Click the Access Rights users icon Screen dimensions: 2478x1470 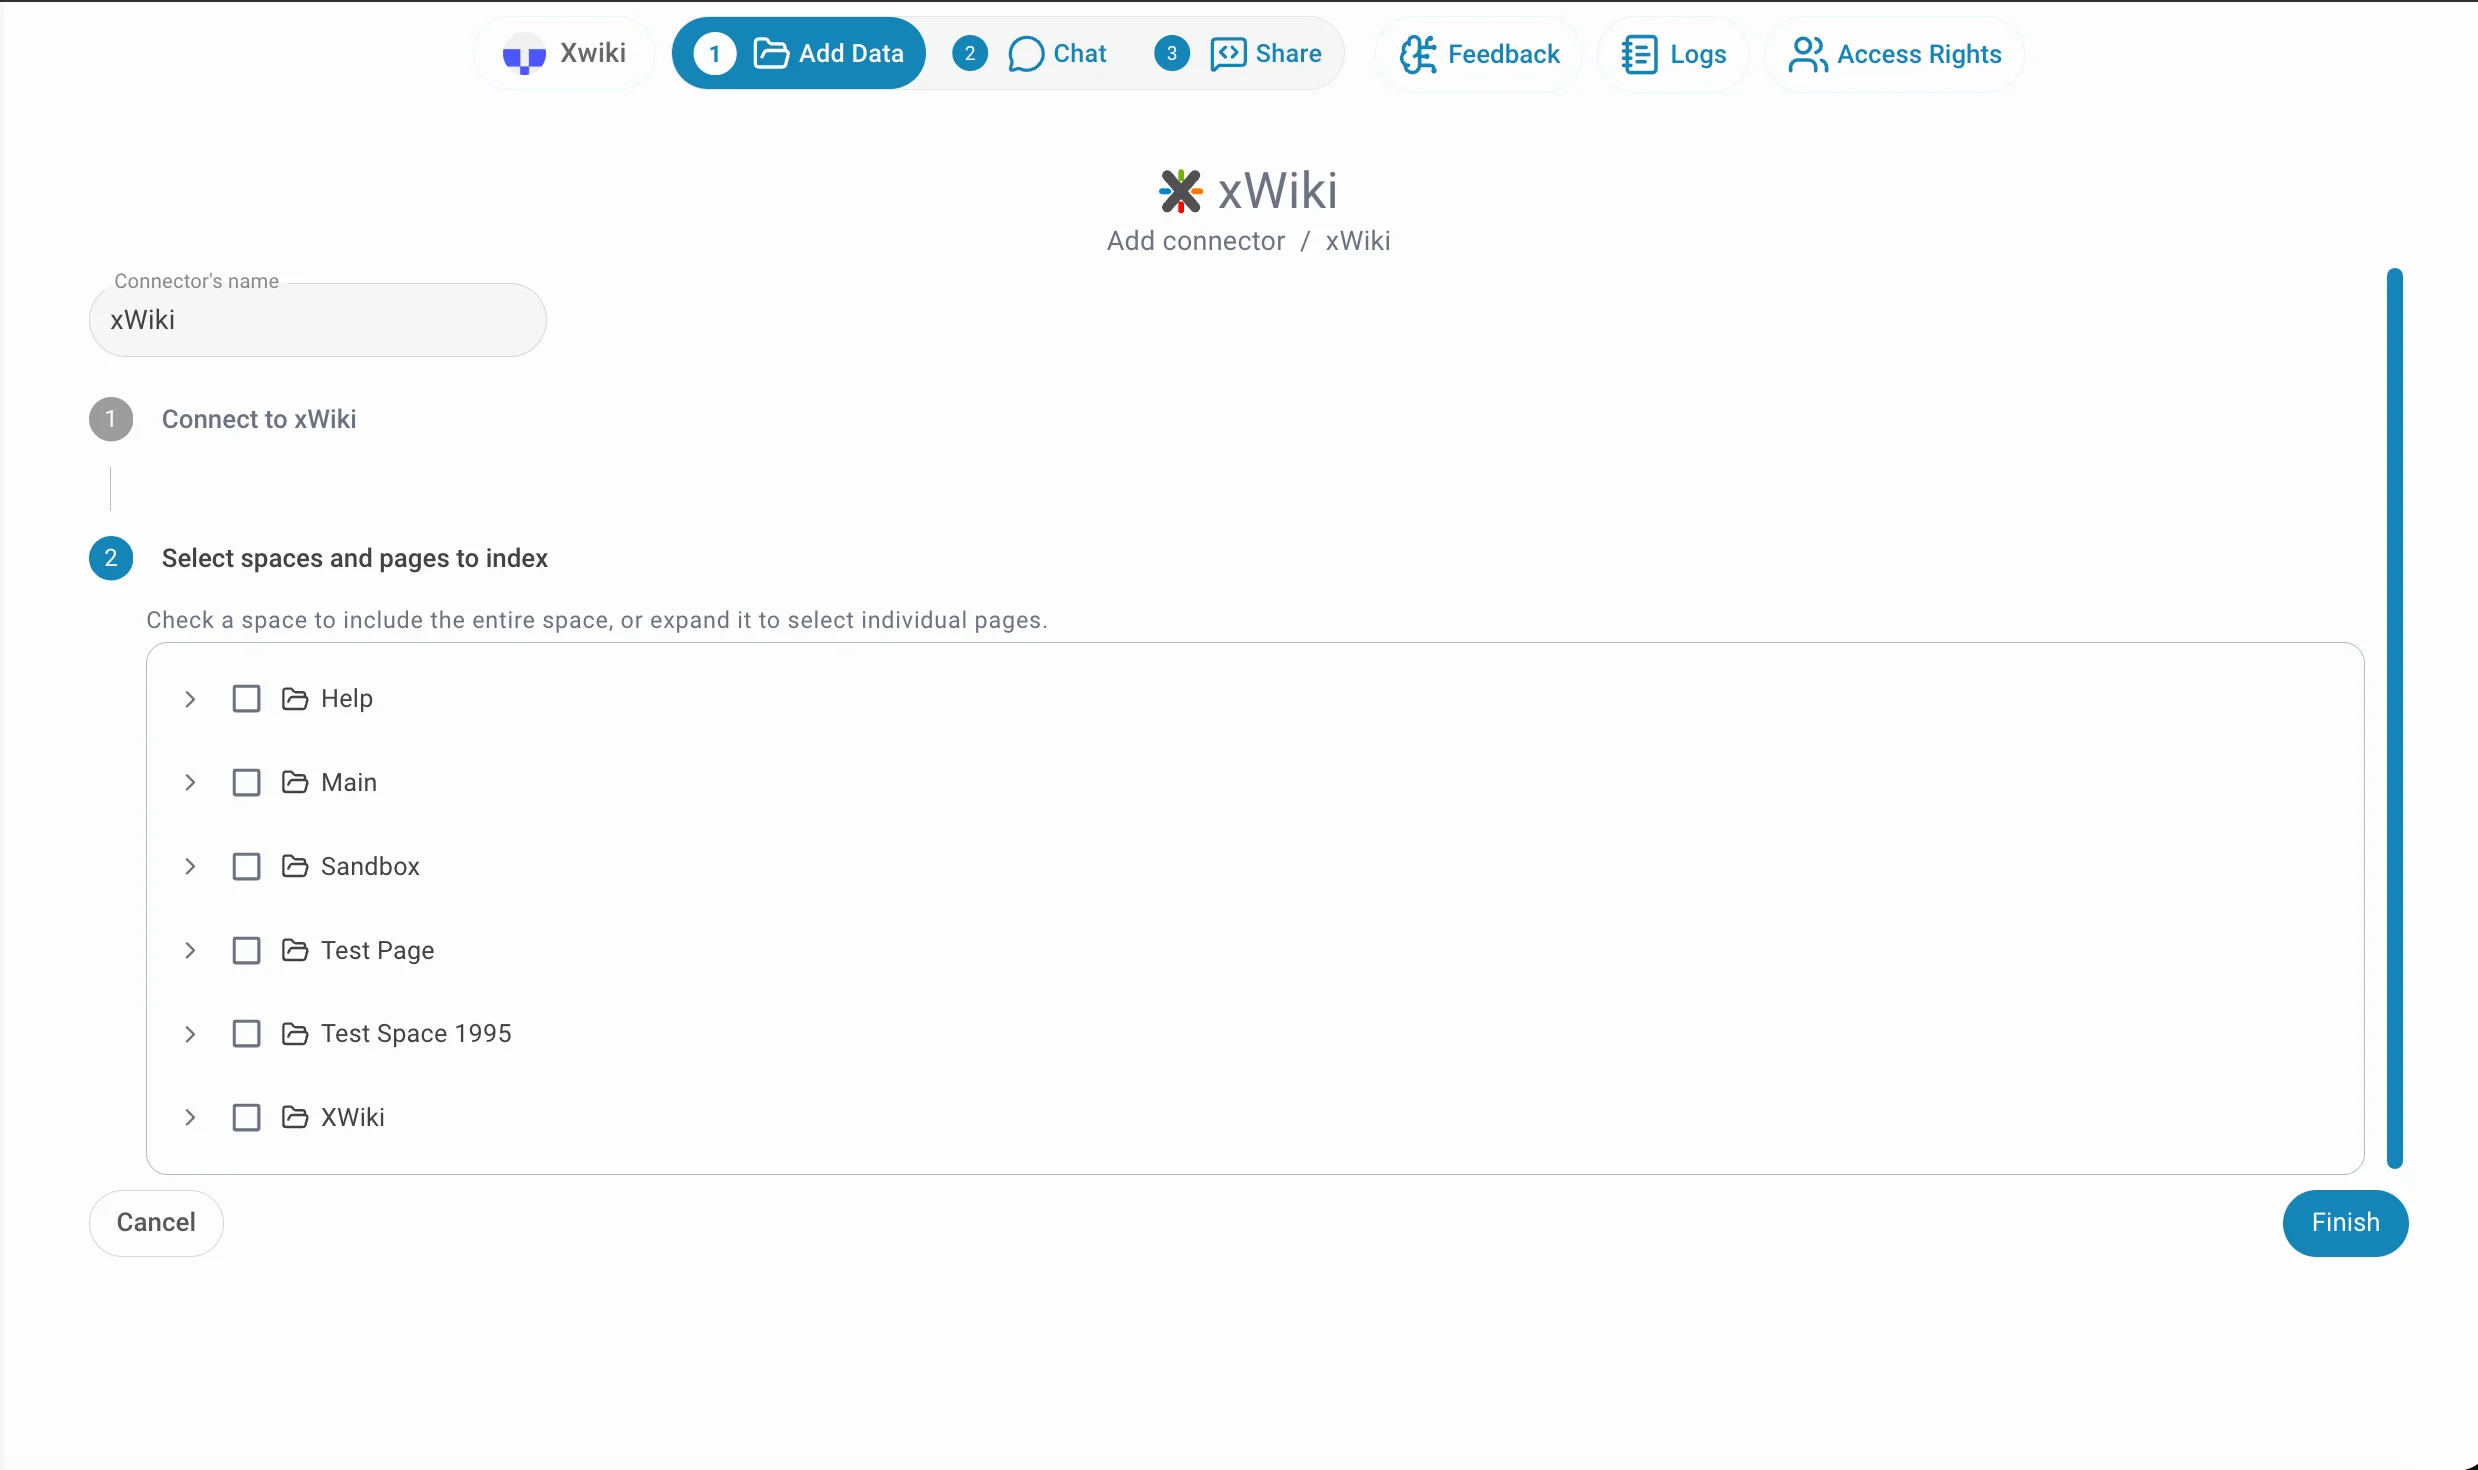[1807, 54]
